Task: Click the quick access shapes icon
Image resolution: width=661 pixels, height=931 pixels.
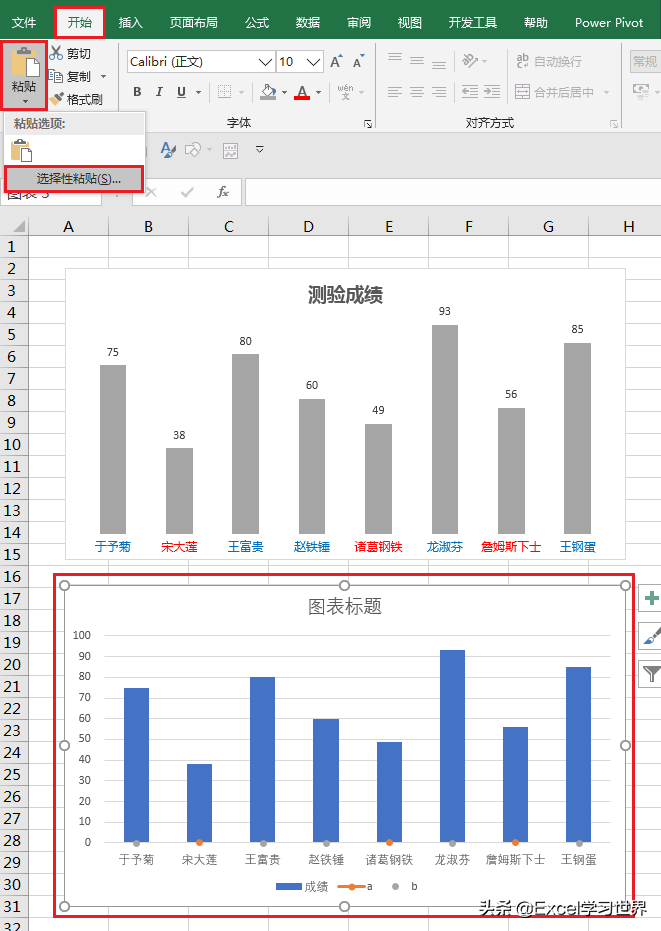Action: click(192, 150)
